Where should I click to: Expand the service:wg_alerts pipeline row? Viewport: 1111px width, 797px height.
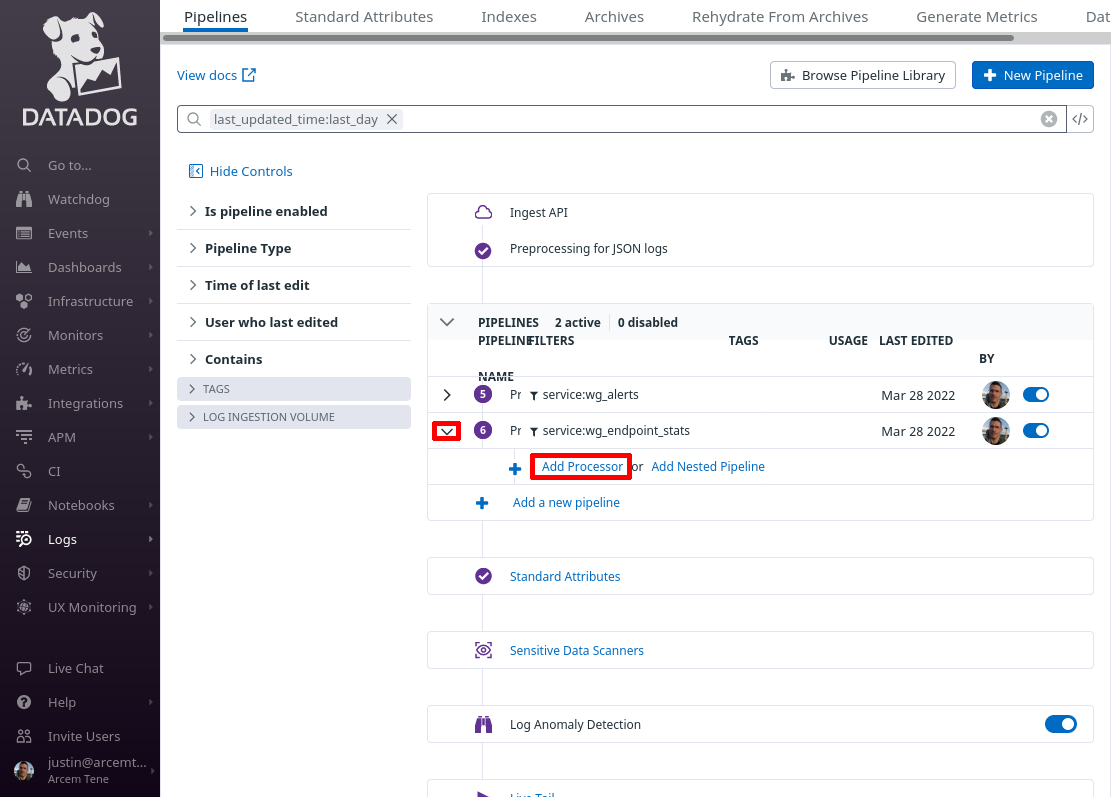point(446,395)
